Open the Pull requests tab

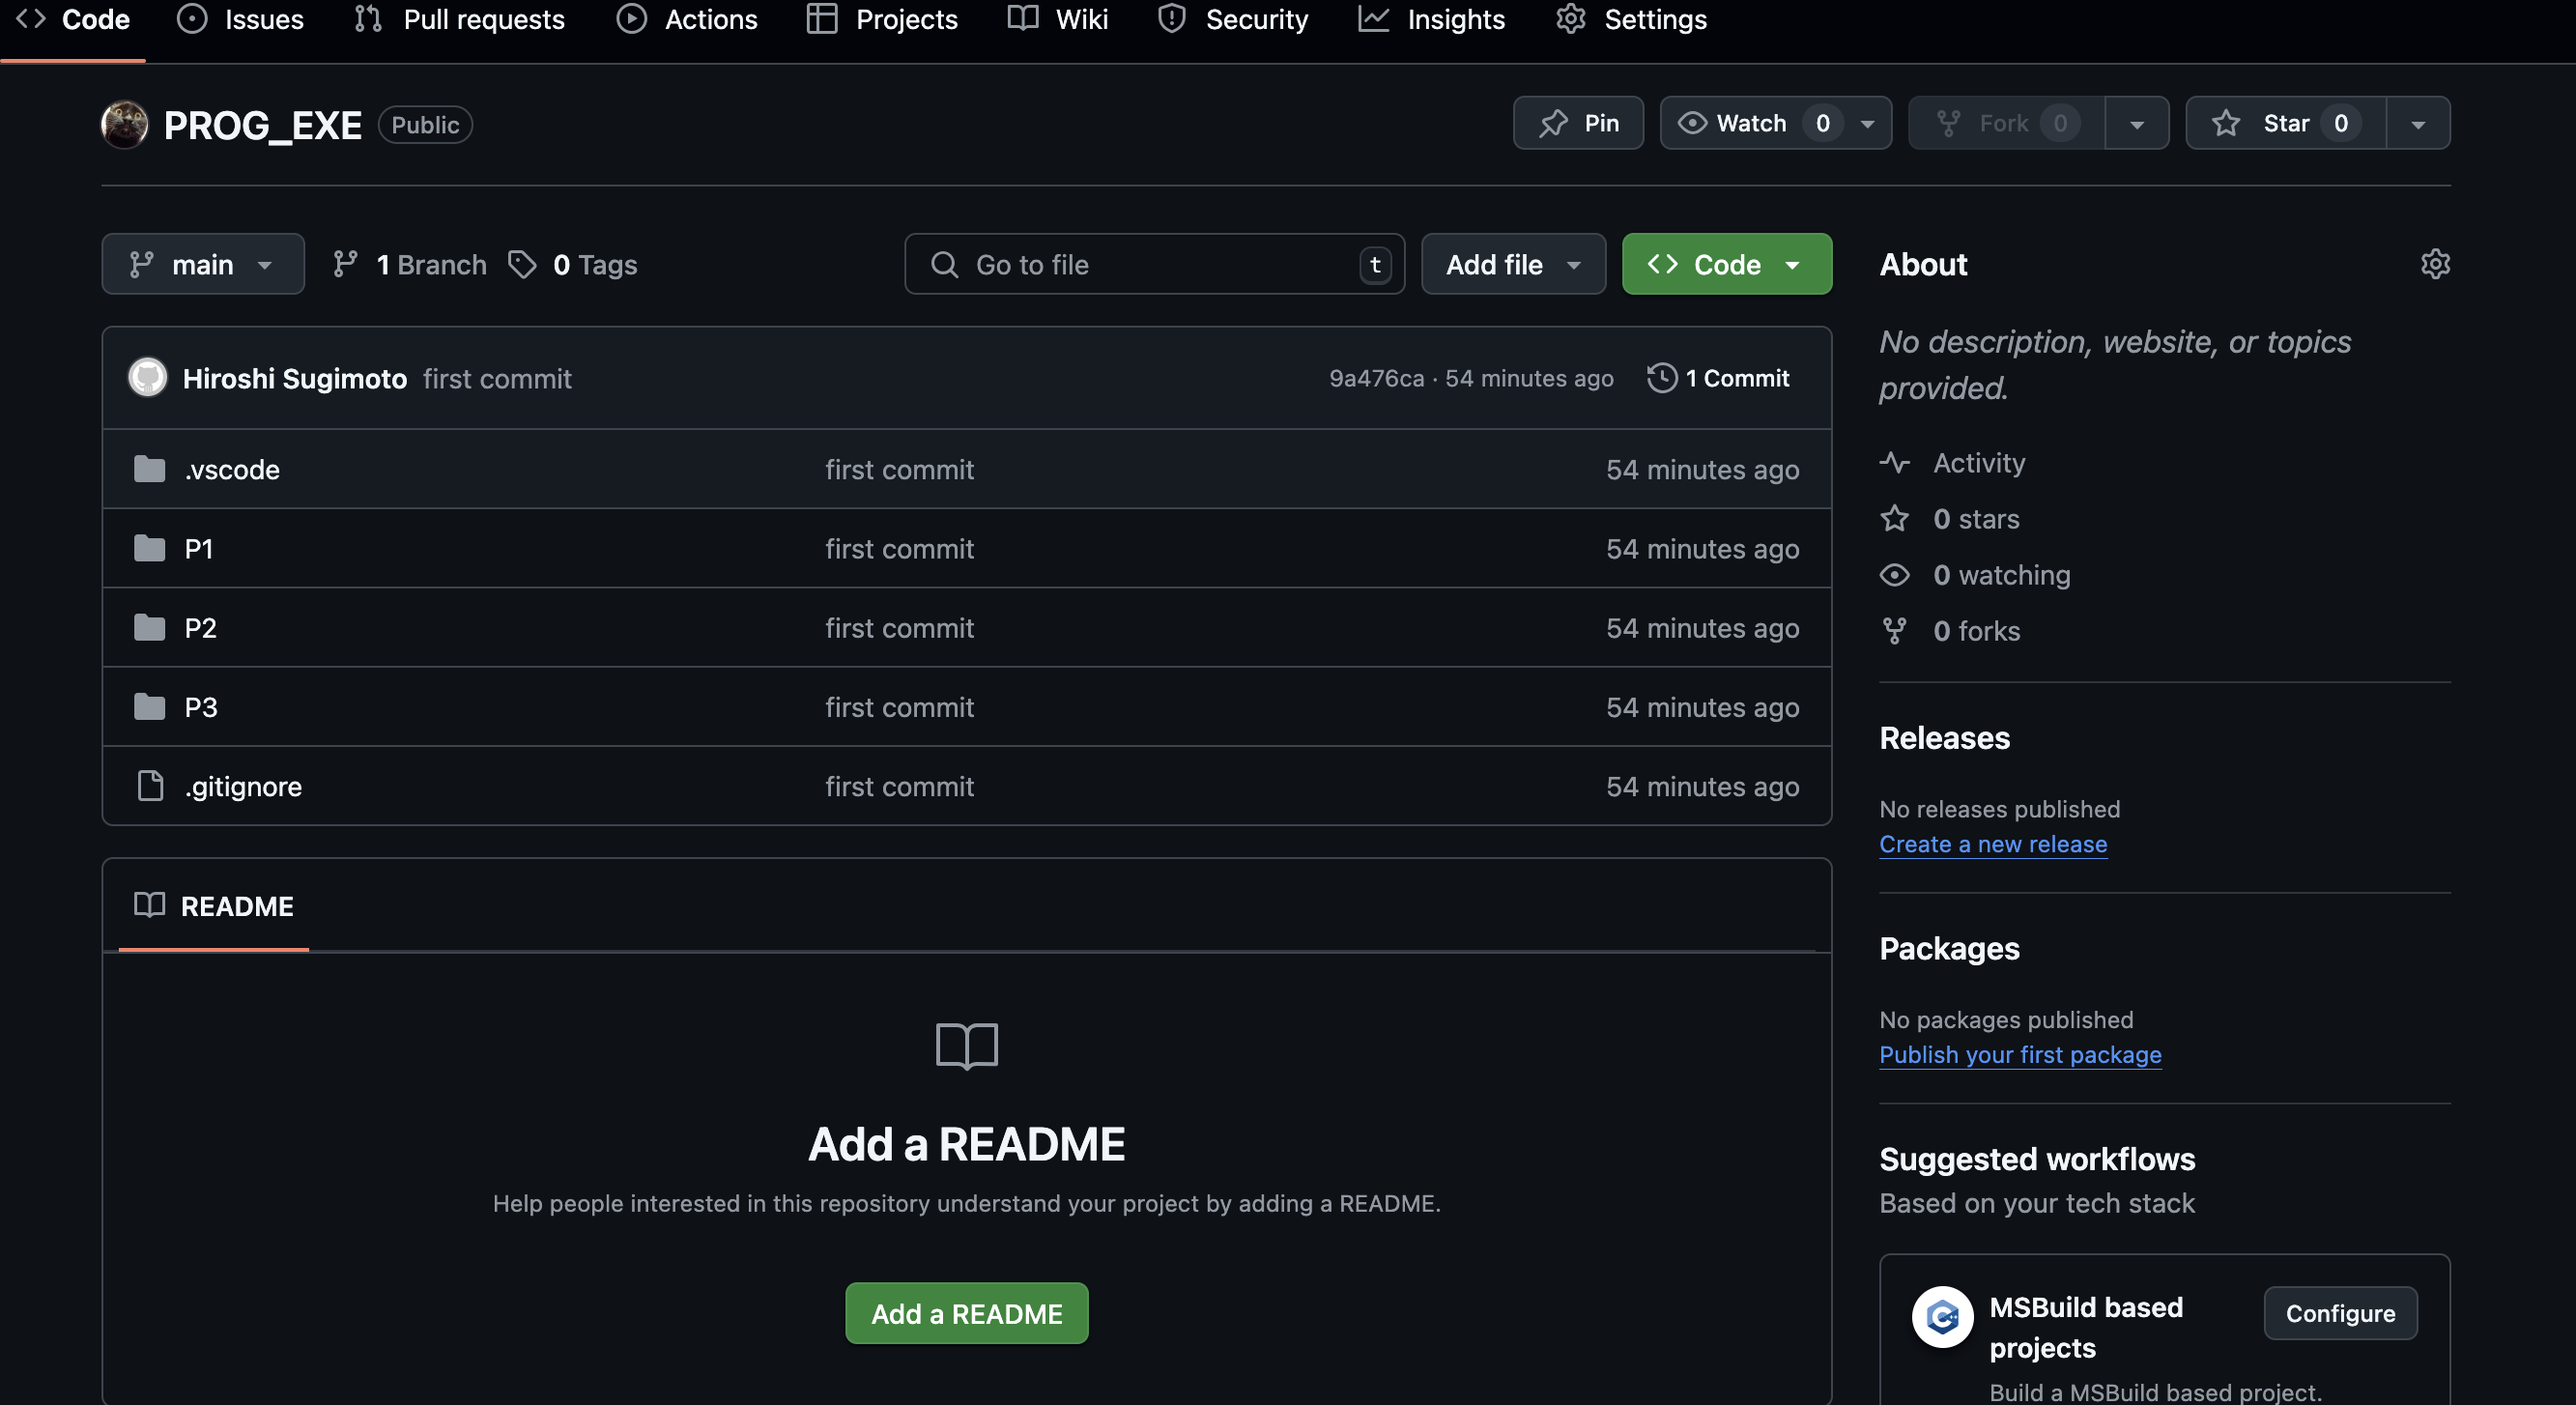pos(460,19)
